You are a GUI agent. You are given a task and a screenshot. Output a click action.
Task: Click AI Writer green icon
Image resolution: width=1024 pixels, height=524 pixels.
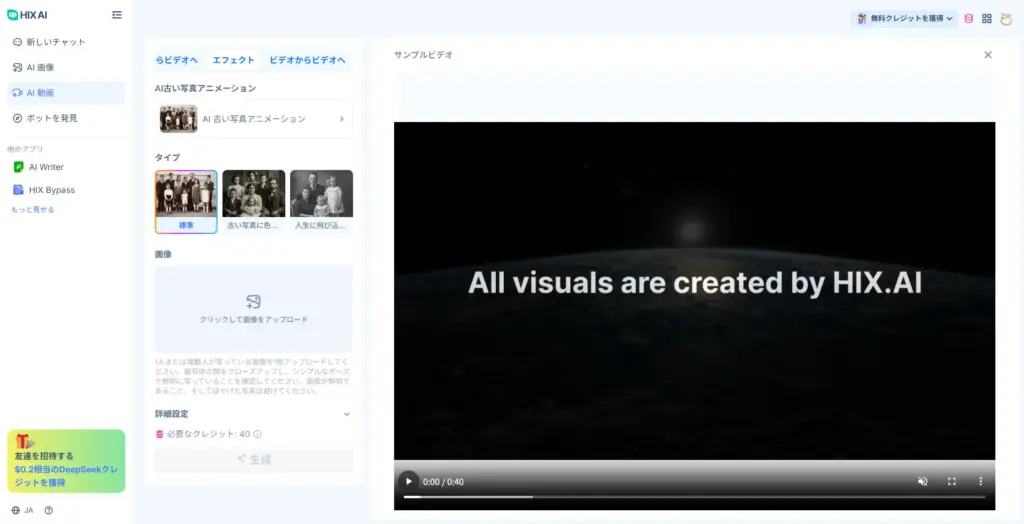click(18, 167)
